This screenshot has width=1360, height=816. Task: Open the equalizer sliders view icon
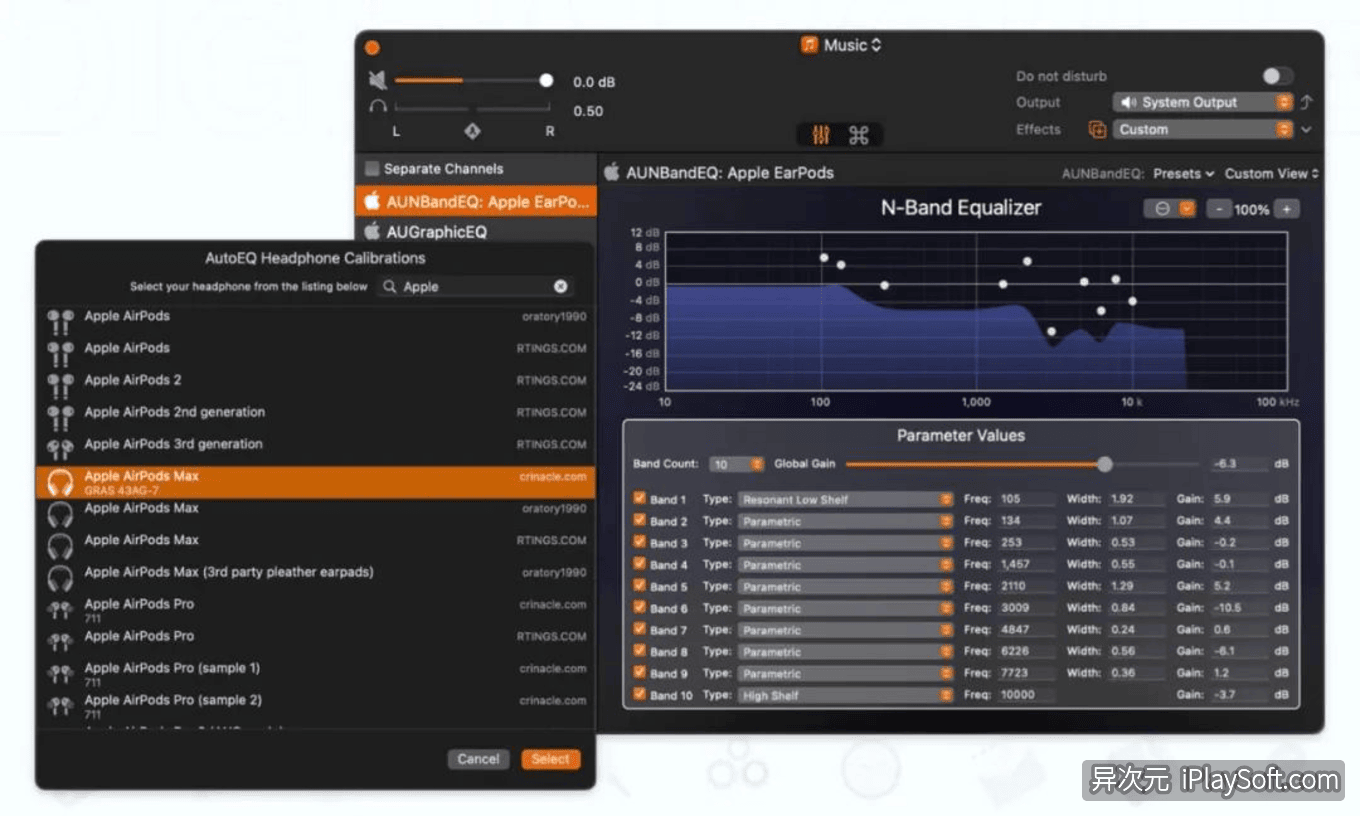[x=821, y=135]
